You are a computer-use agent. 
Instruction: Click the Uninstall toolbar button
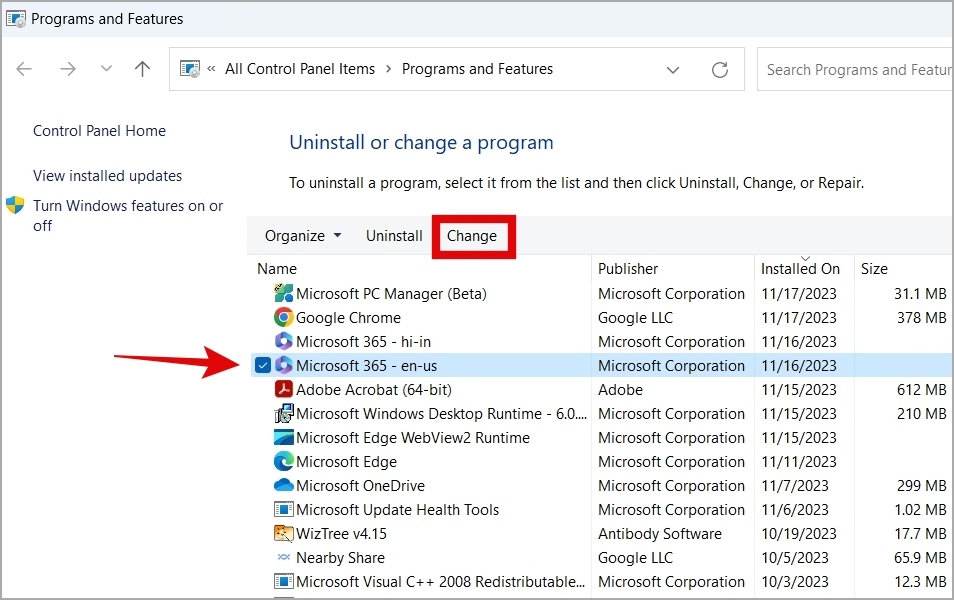[394, 236]
